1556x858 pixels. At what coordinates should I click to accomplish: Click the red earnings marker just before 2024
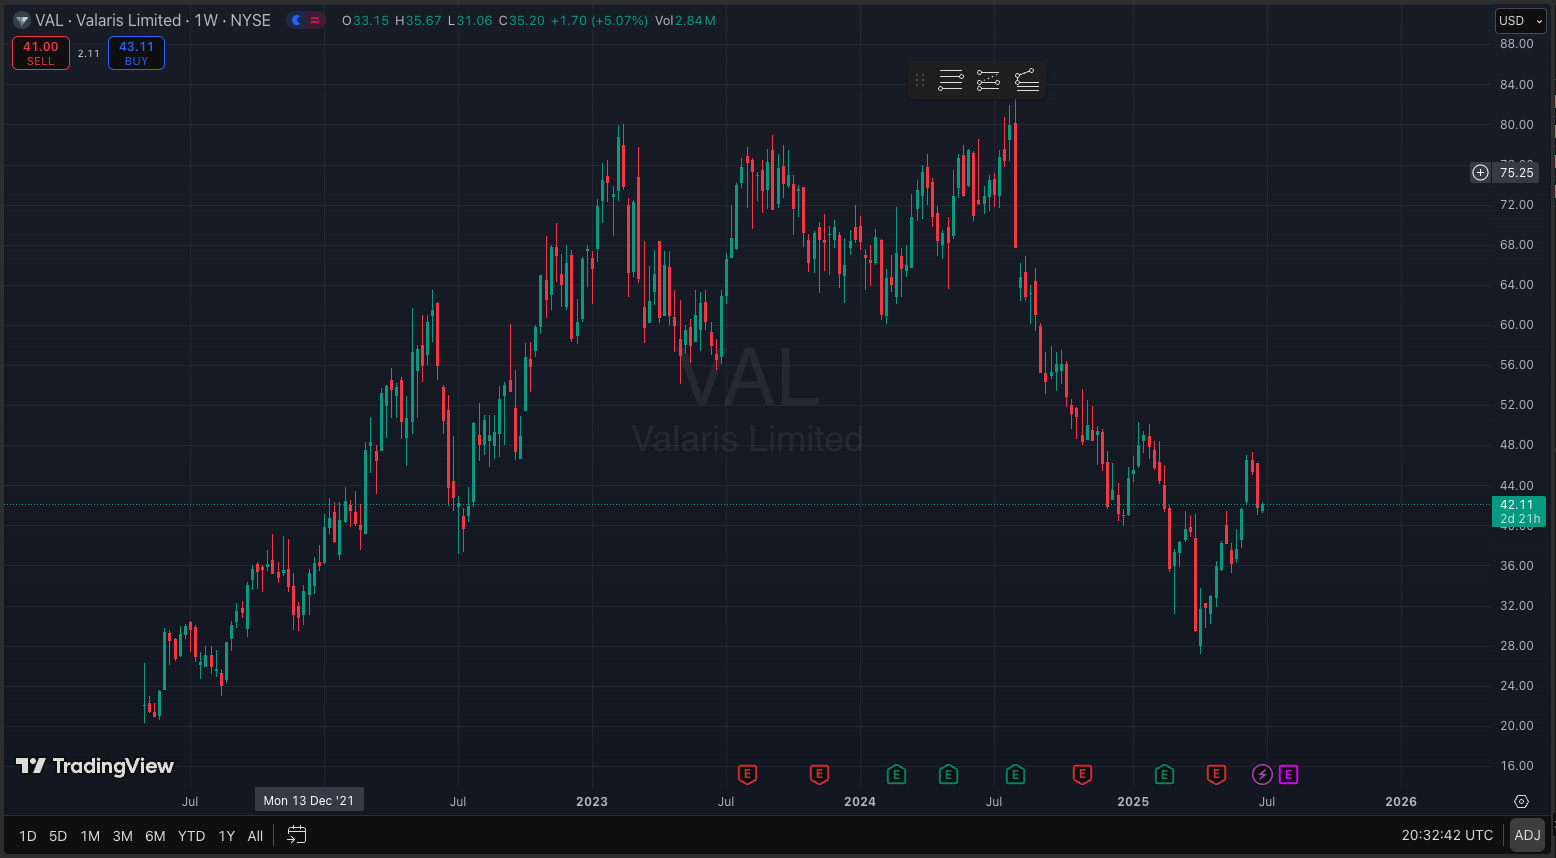819,774
